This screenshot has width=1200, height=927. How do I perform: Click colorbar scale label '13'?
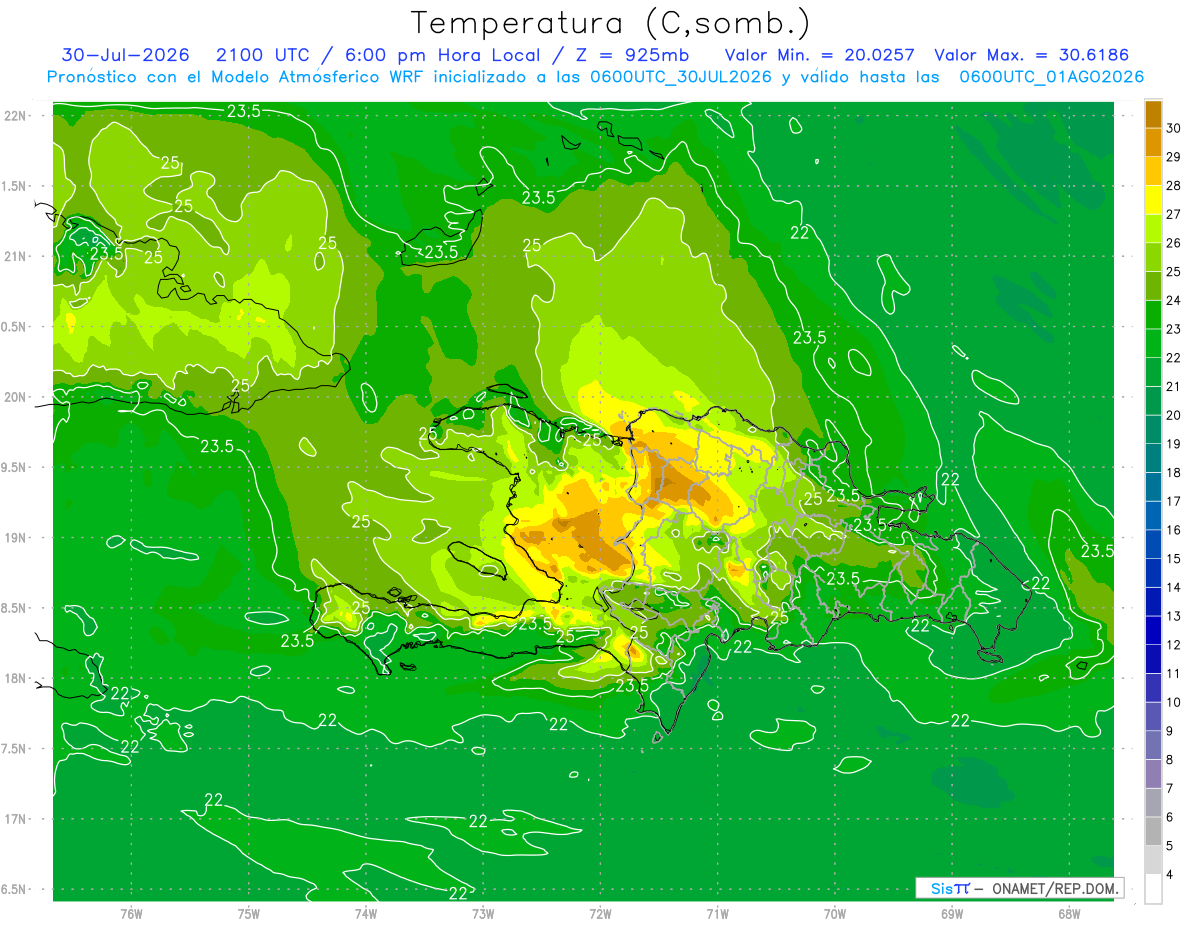[1173, 616]
